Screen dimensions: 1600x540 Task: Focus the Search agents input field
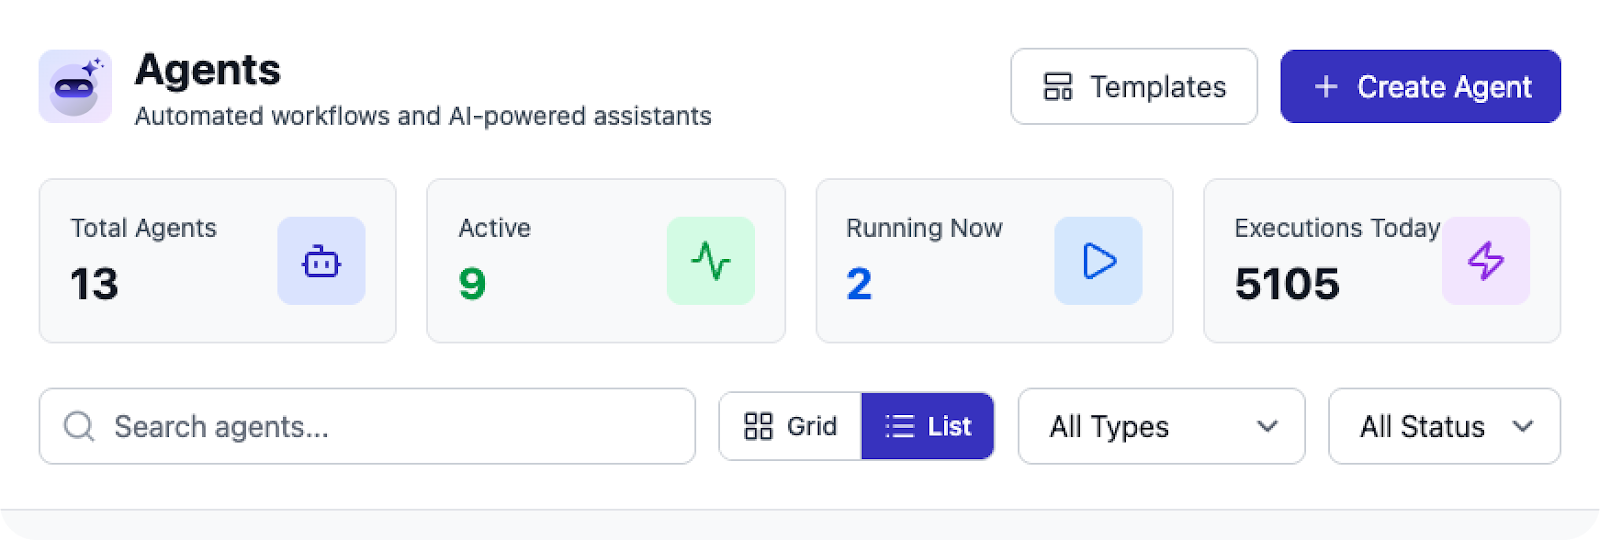click(367, 426)
